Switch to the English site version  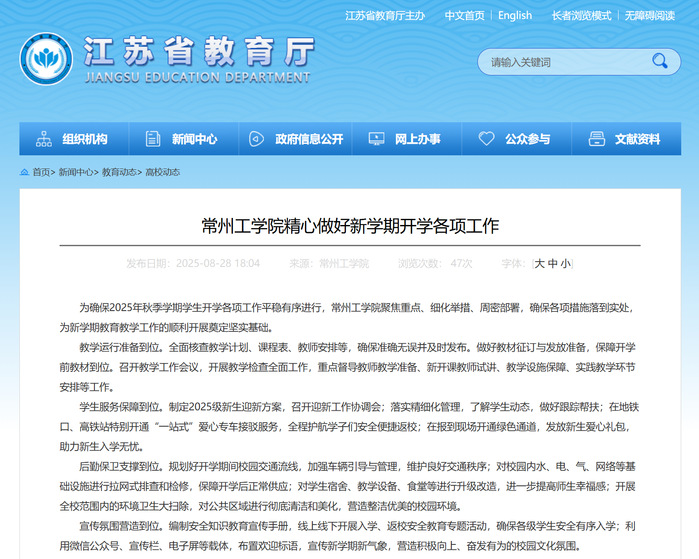click(515, 16)
